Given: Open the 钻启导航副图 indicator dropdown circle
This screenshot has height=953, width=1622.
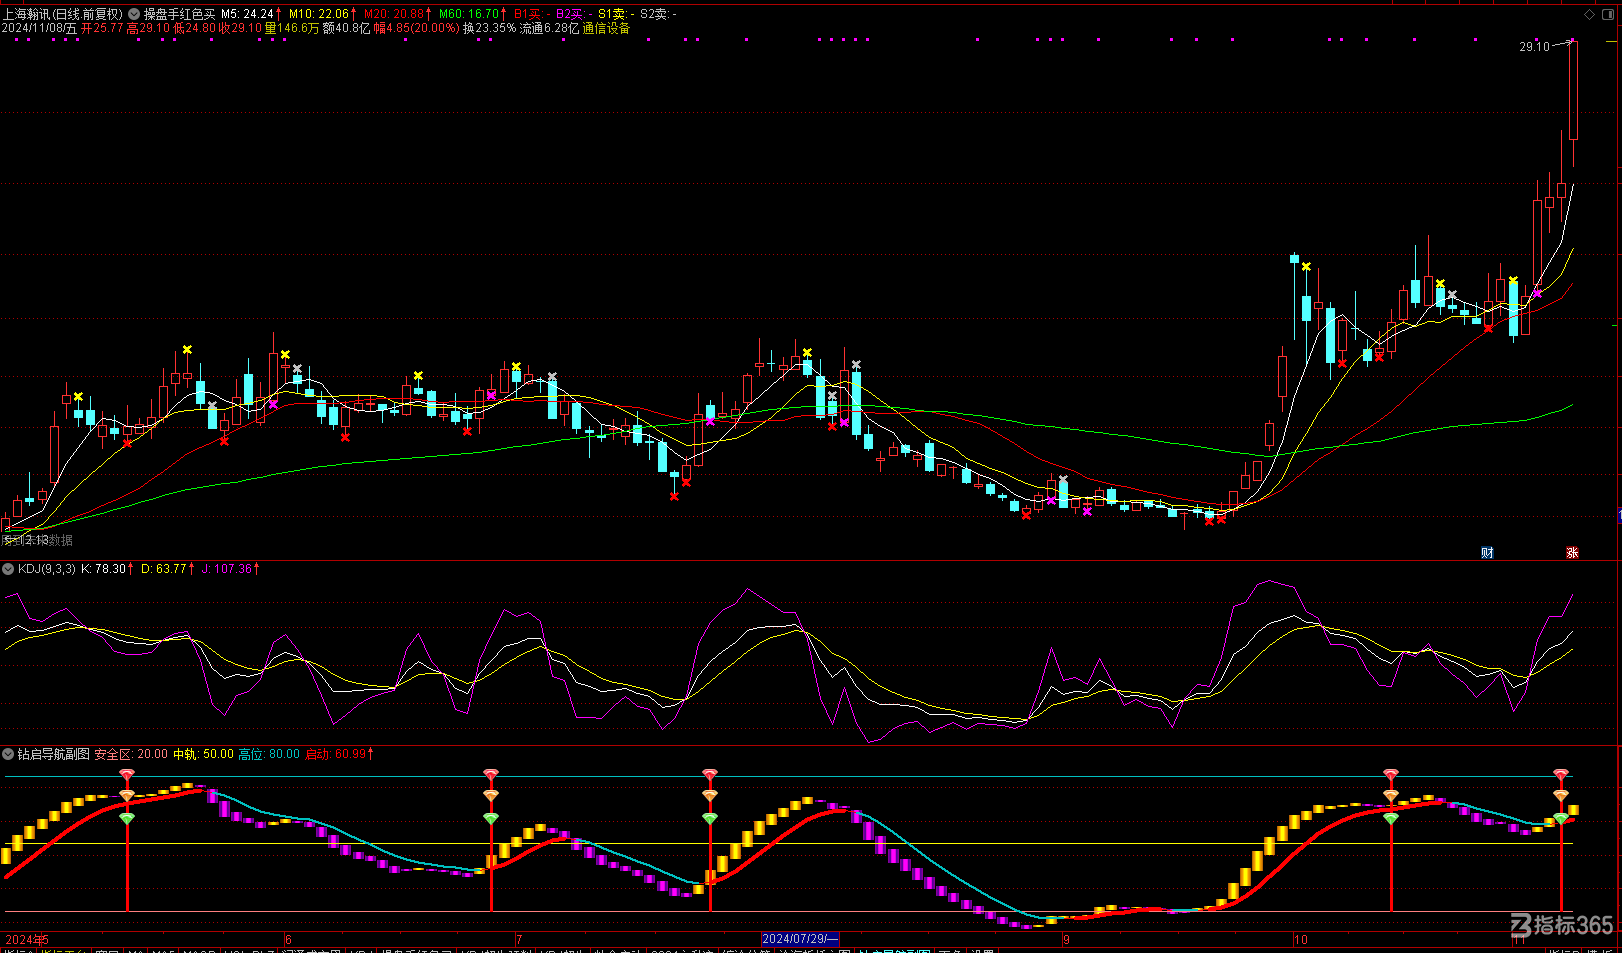Looking at the screenshot, I should [8, 754].
